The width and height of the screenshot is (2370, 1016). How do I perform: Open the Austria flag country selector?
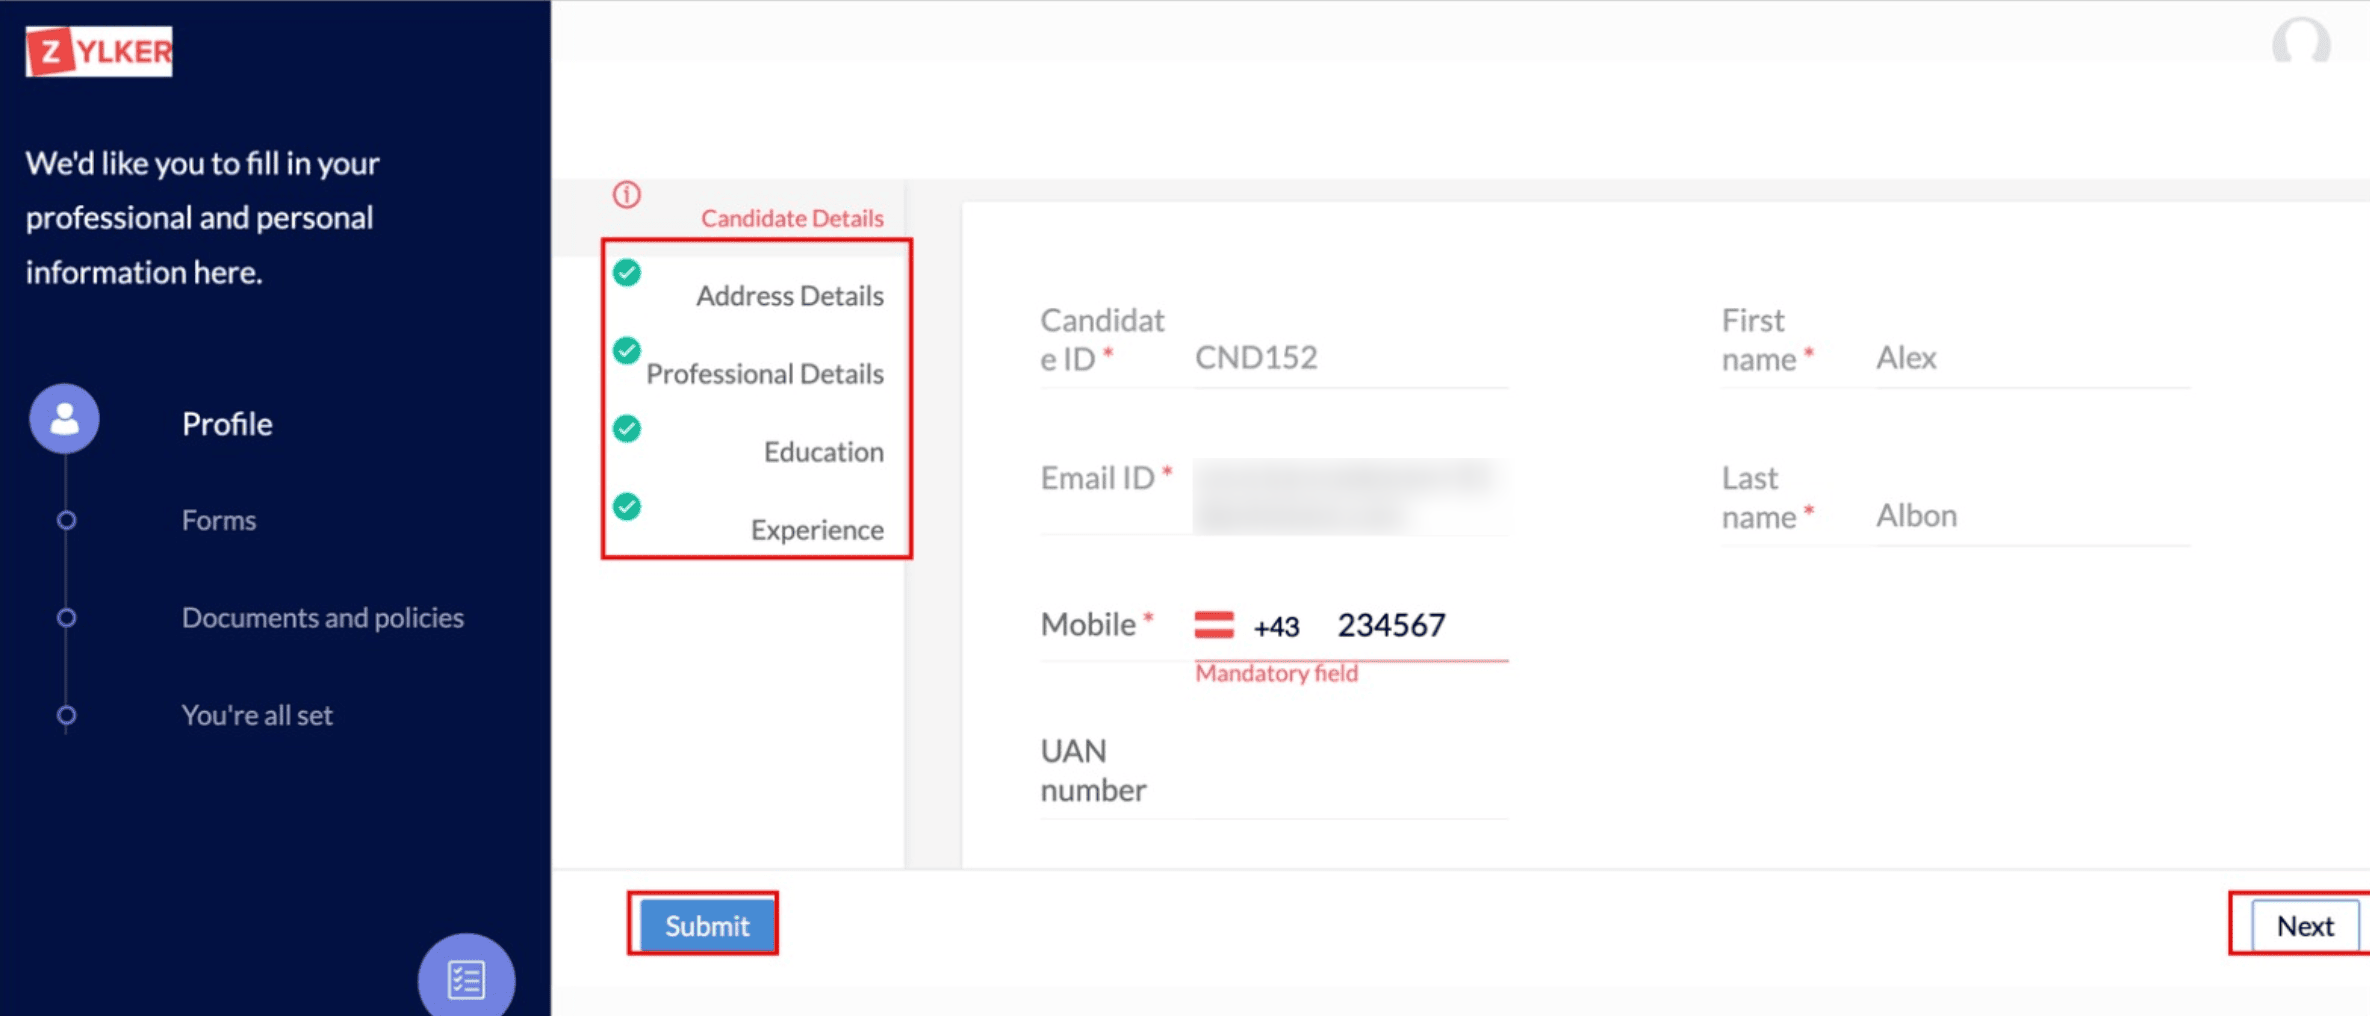1214,625
